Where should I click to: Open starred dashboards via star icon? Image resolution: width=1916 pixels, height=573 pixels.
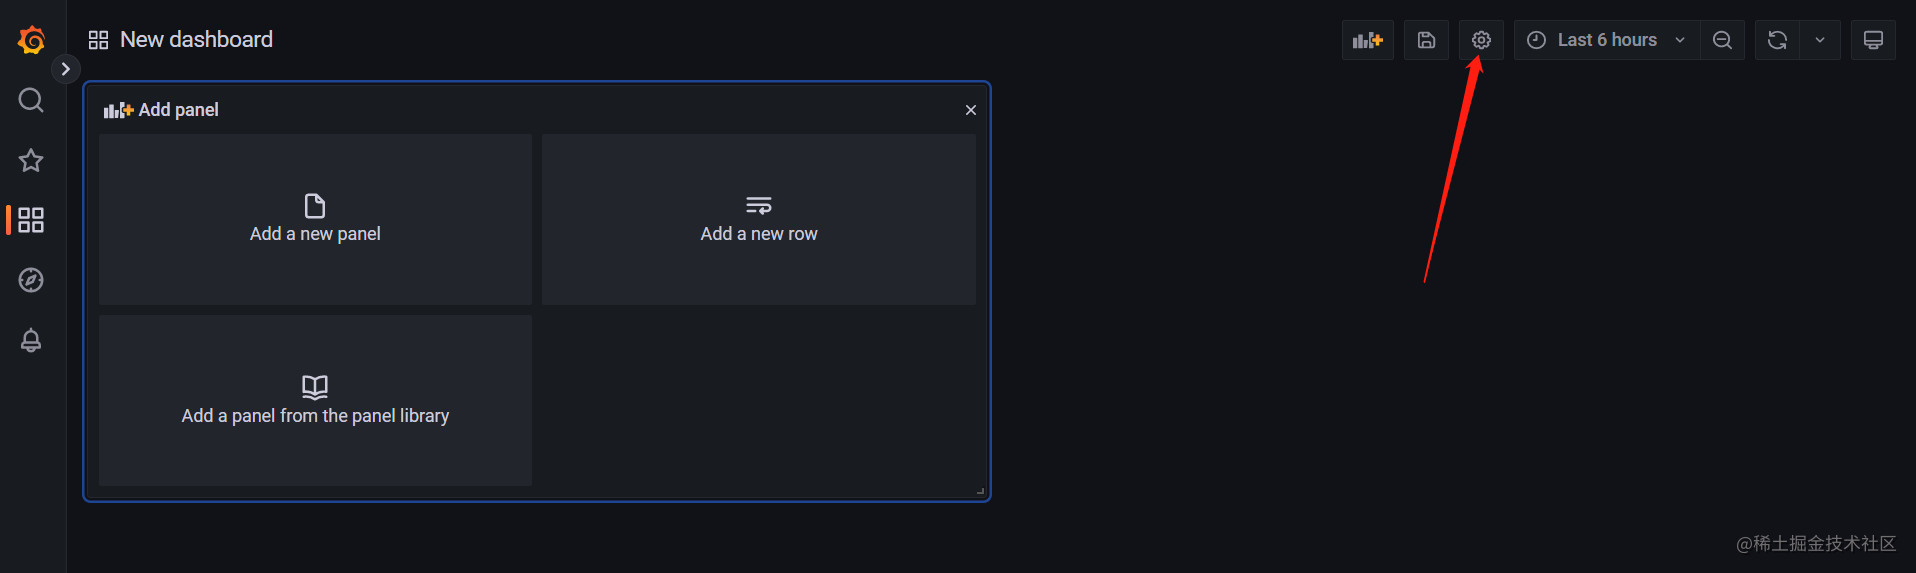[31, 160]
